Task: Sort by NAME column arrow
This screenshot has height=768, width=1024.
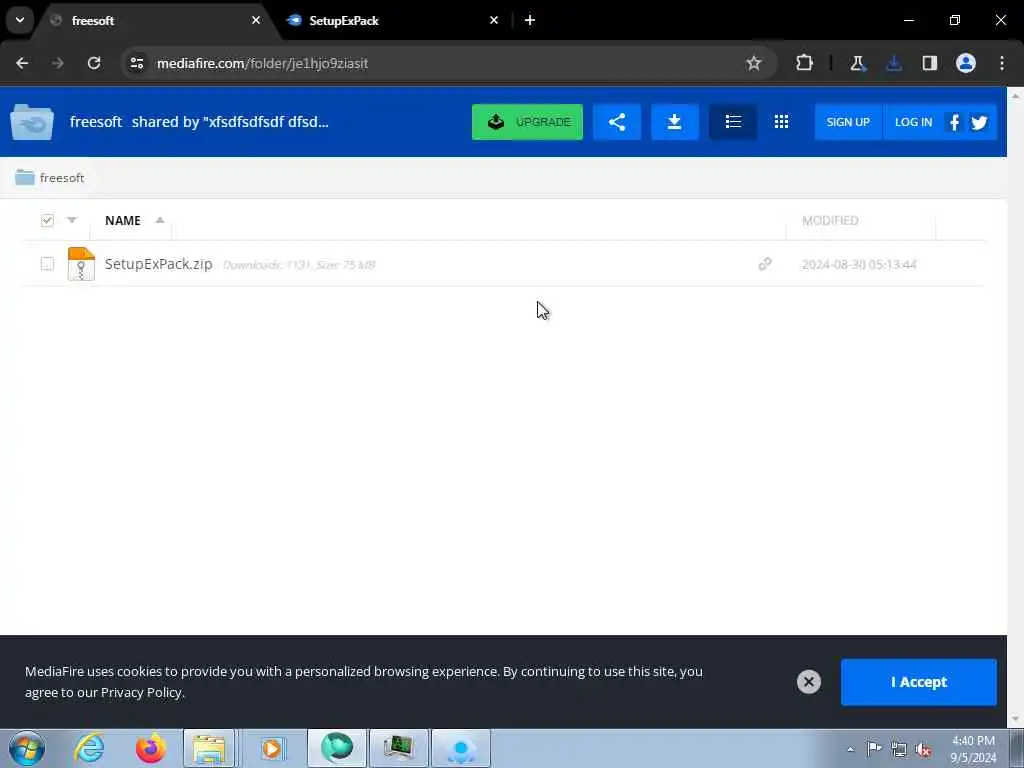Action: 159,220
